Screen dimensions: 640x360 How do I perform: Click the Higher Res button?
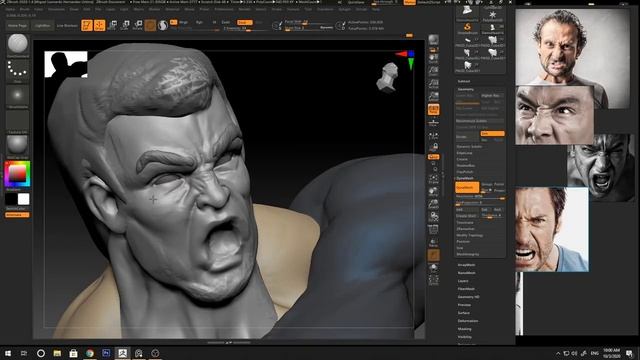pos(492,96)
